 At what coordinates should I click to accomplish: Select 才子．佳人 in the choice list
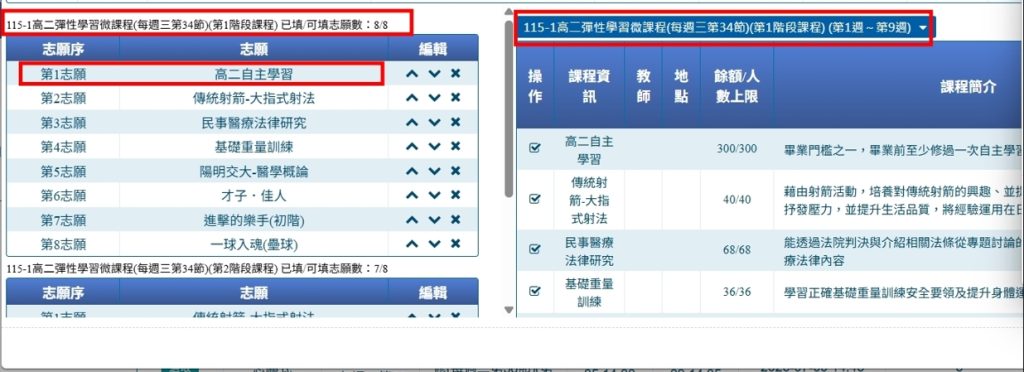[253, 196]
